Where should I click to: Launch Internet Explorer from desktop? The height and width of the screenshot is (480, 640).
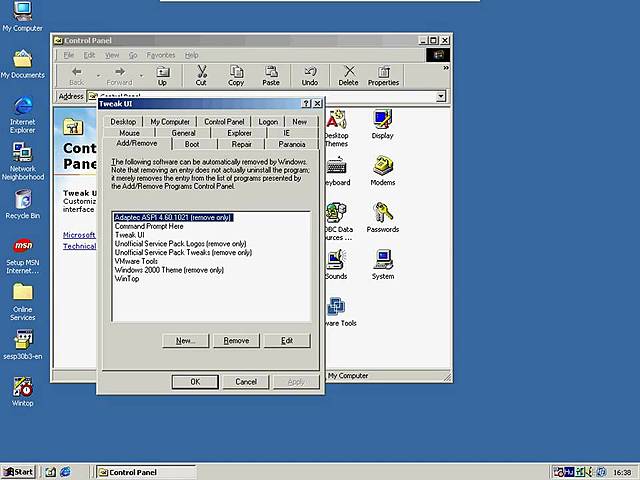[22, 115]
